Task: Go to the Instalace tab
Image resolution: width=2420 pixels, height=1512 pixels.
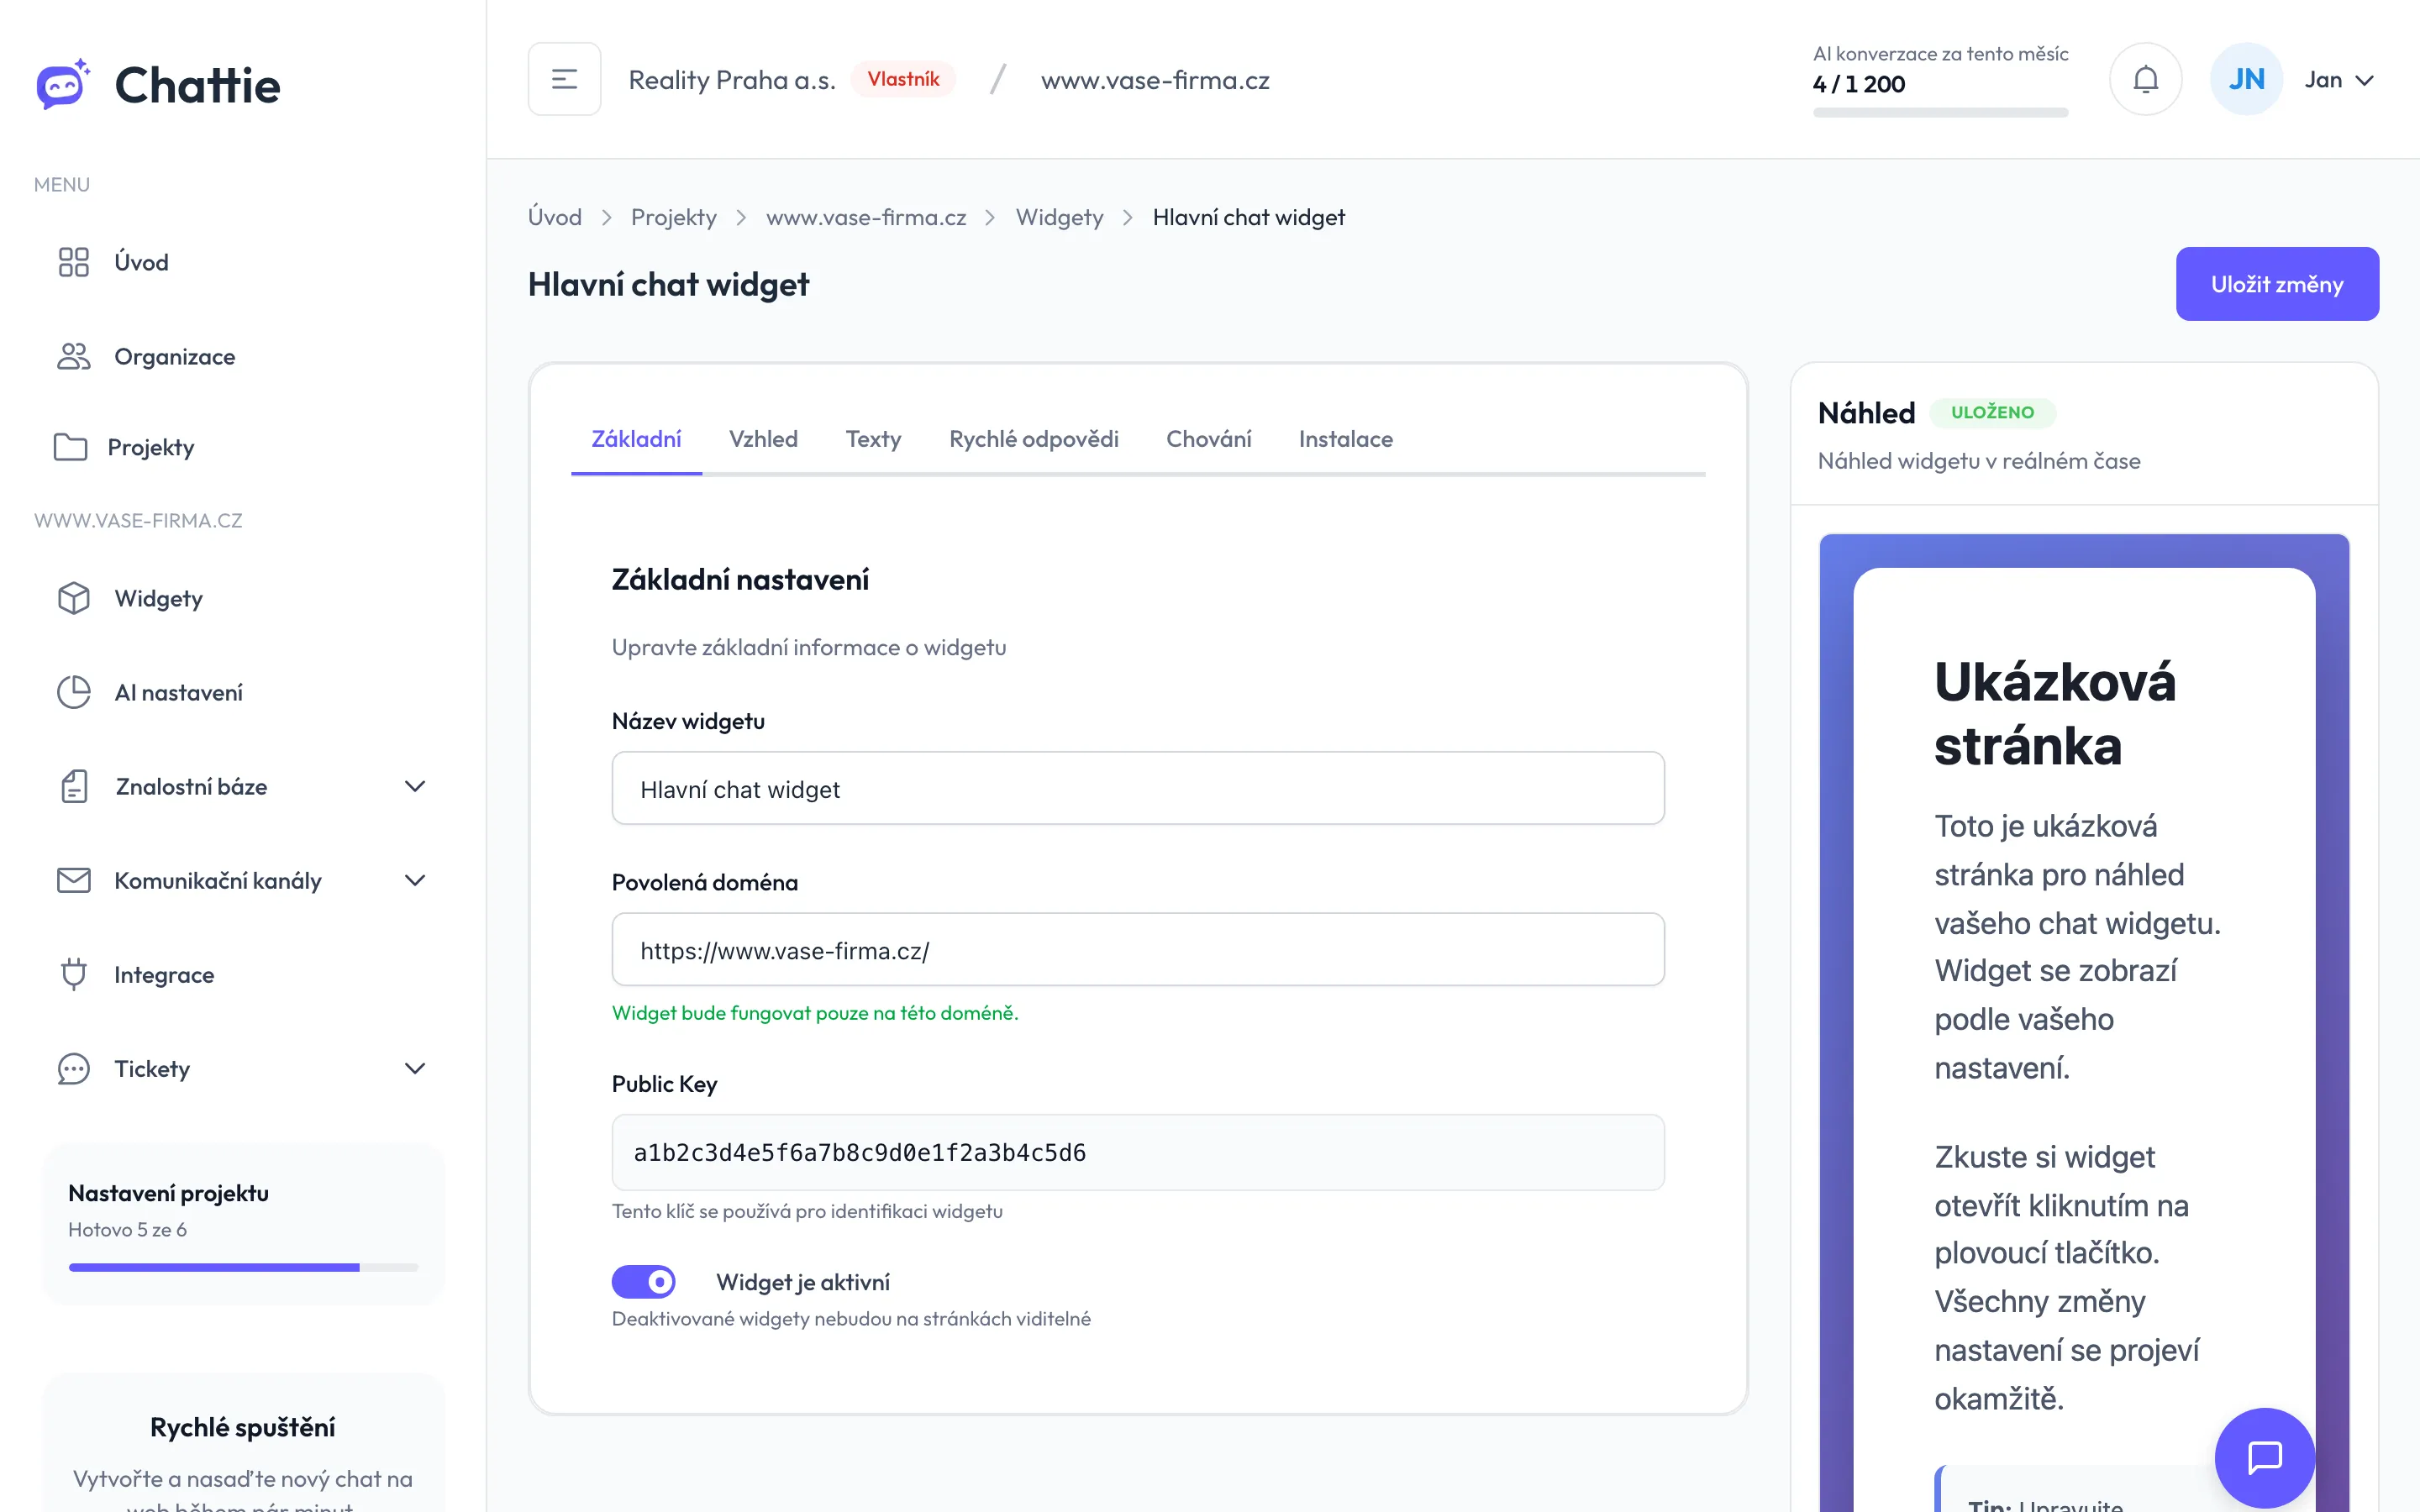Action: click(1345, 439)
